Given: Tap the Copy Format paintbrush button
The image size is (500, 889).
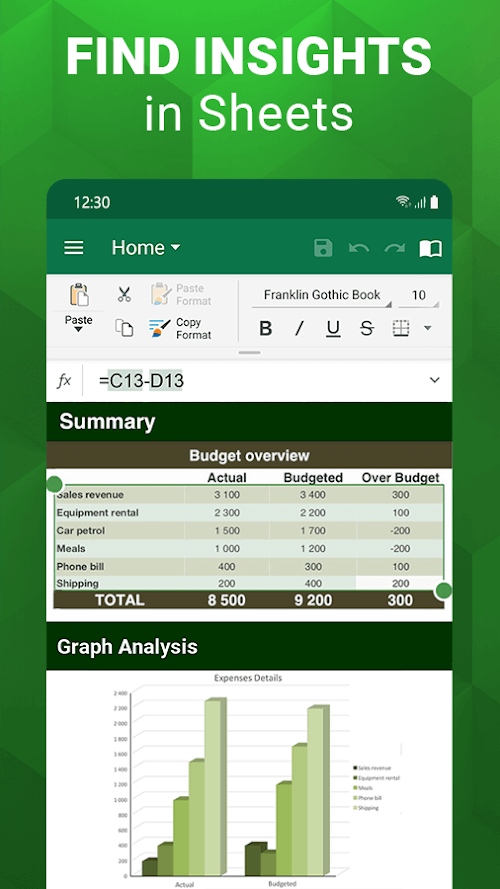Looking at the screenshot, I should tap(180, 328).
